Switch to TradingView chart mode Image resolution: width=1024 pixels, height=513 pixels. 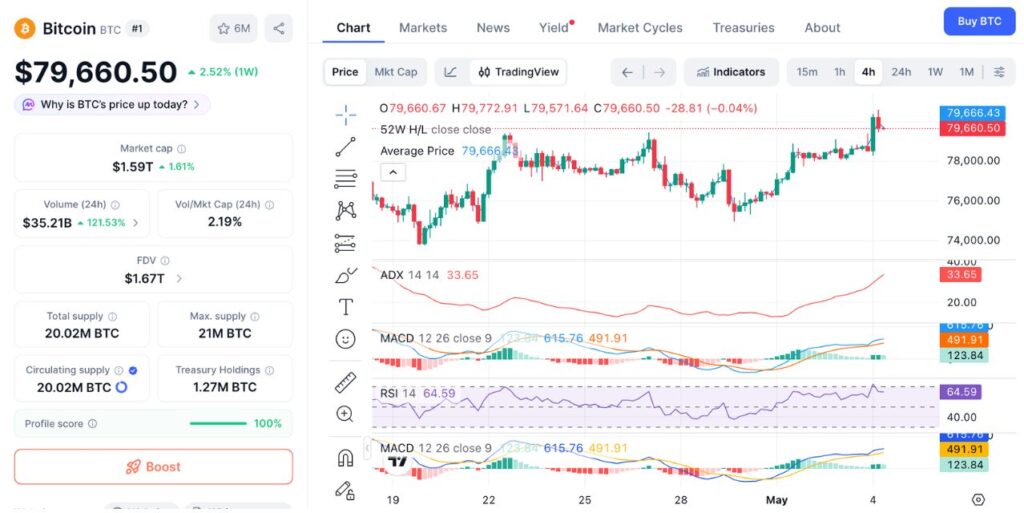pyautogui.click(x=519, y=72)
